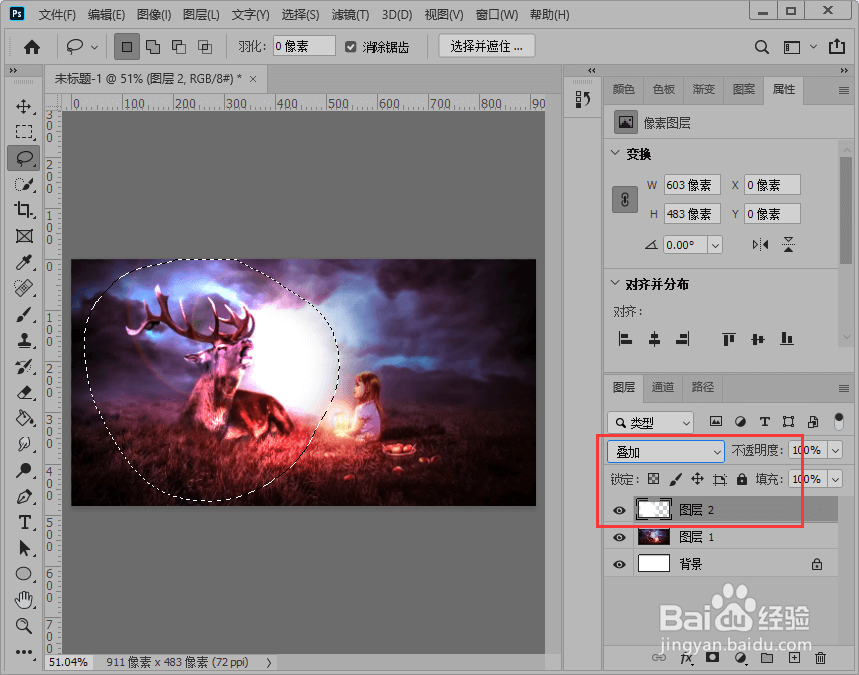Click the Share image icon

(837, 47)
